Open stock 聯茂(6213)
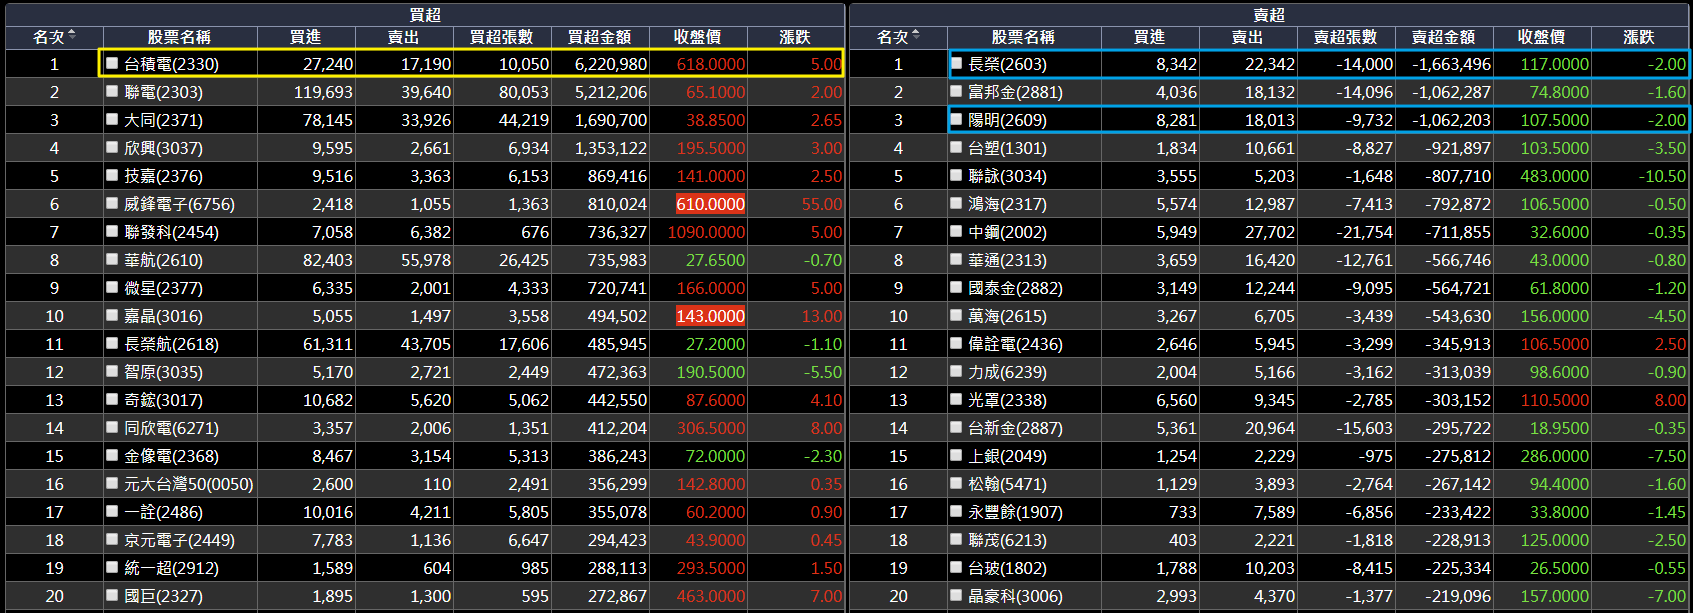This screenshot has width=1693, height=613. tap(1007, 540)
